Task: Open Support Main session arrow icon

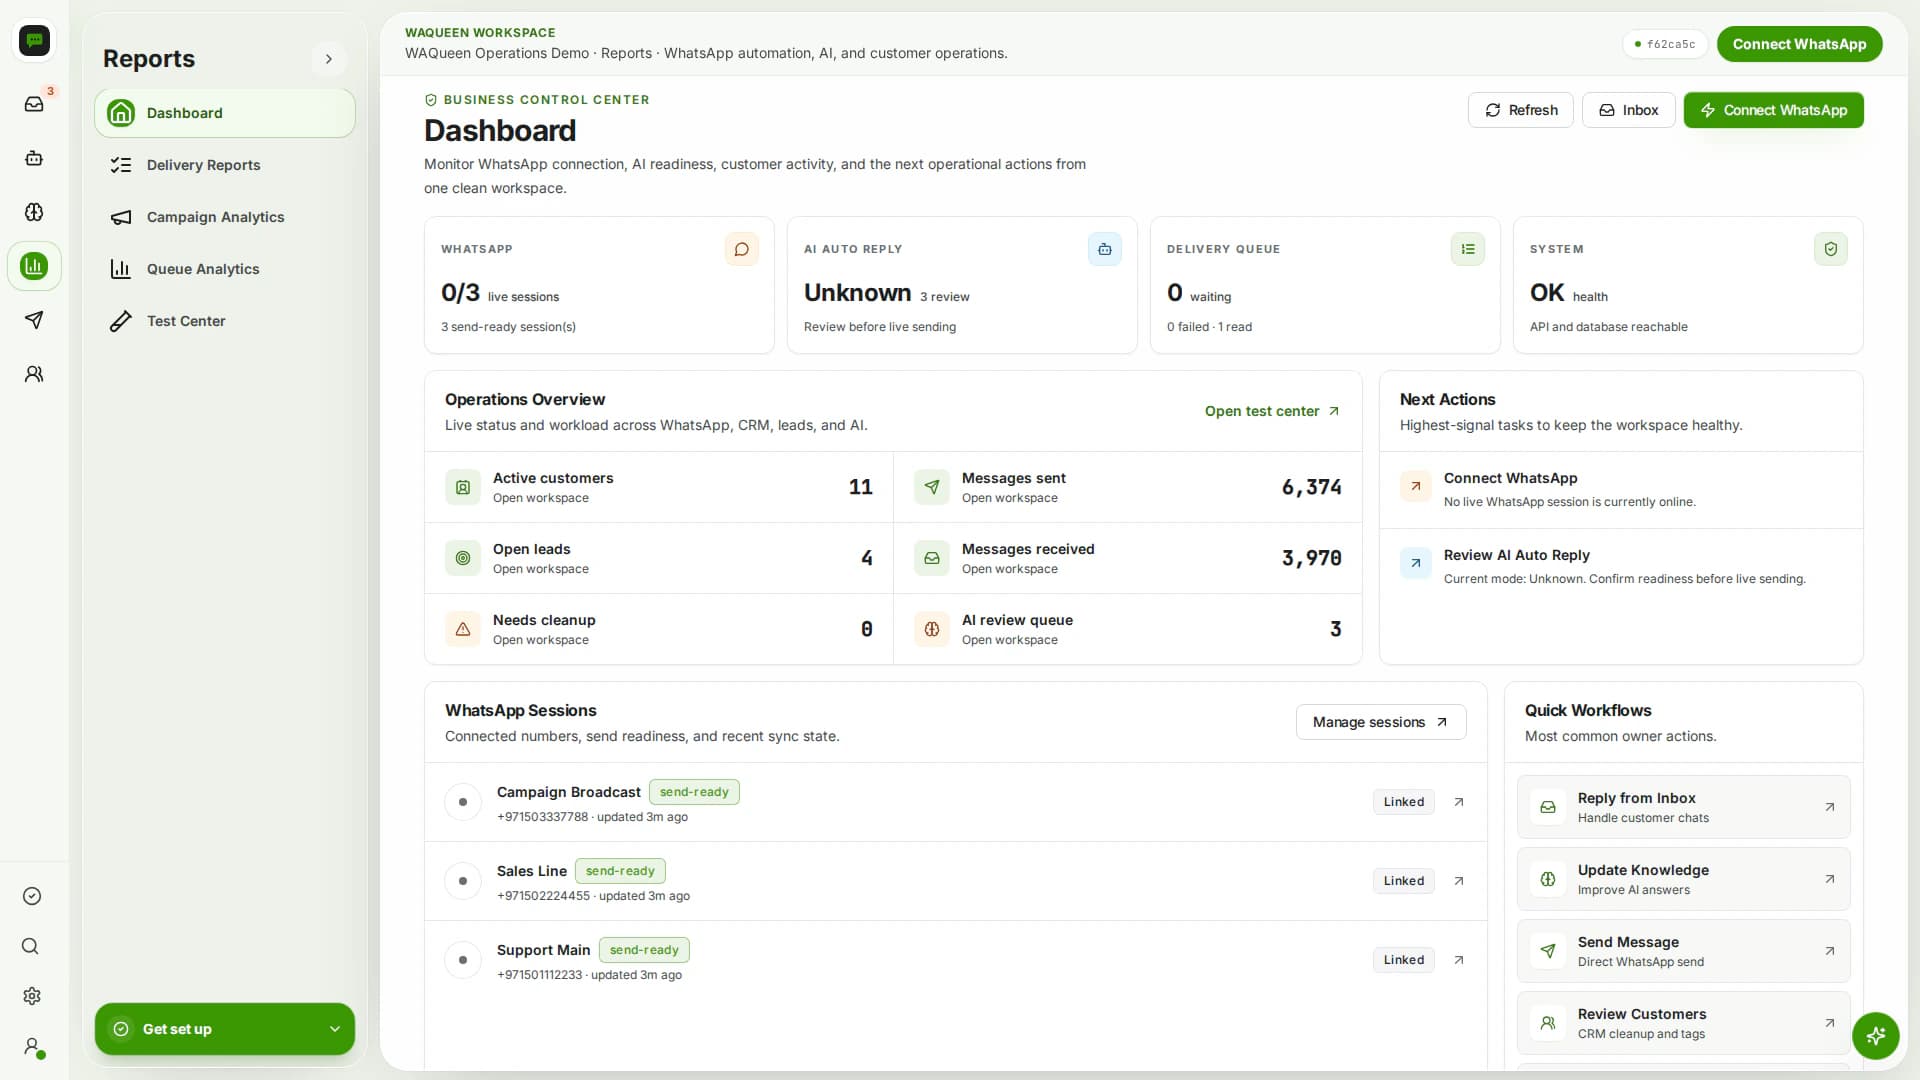Action: [x=1459, y=960]
